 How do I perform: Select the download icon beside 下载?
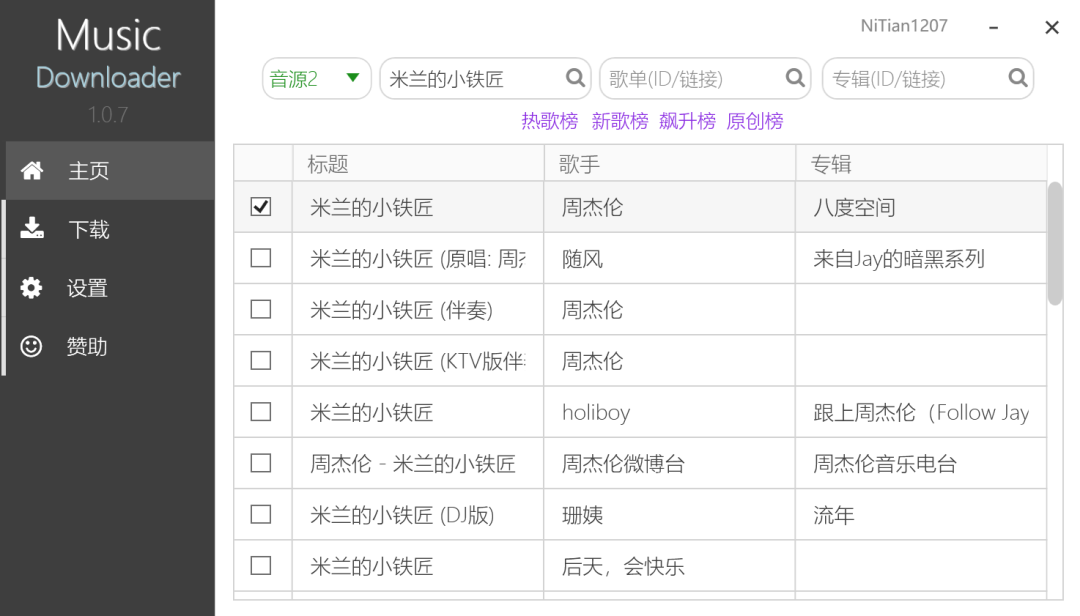(x=33, y=229)
